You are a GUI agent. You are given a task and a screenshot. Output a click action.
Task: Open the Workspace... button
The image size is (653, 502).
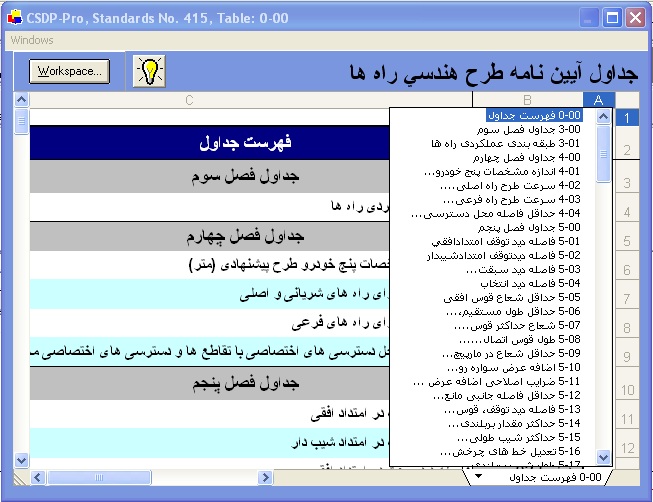click(70, 71)
